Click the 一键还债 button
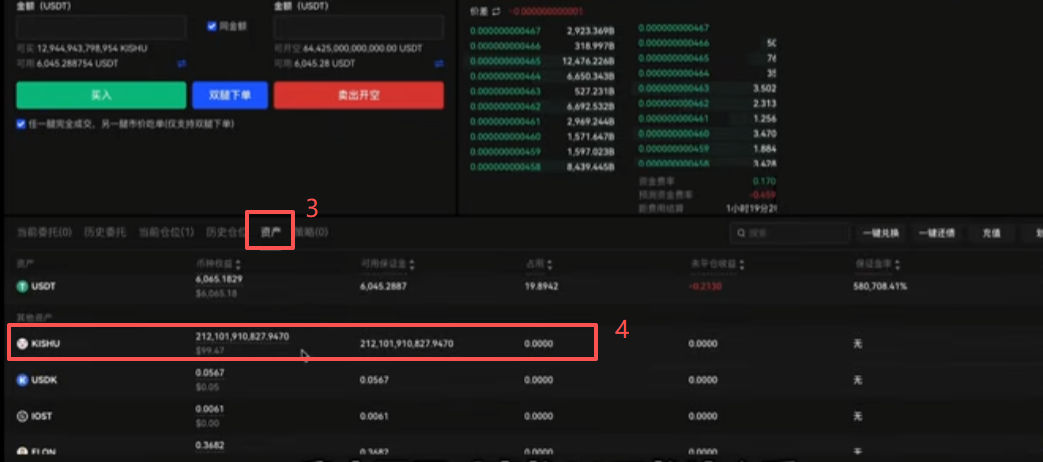1043x462 pixels. coord(937,233)
